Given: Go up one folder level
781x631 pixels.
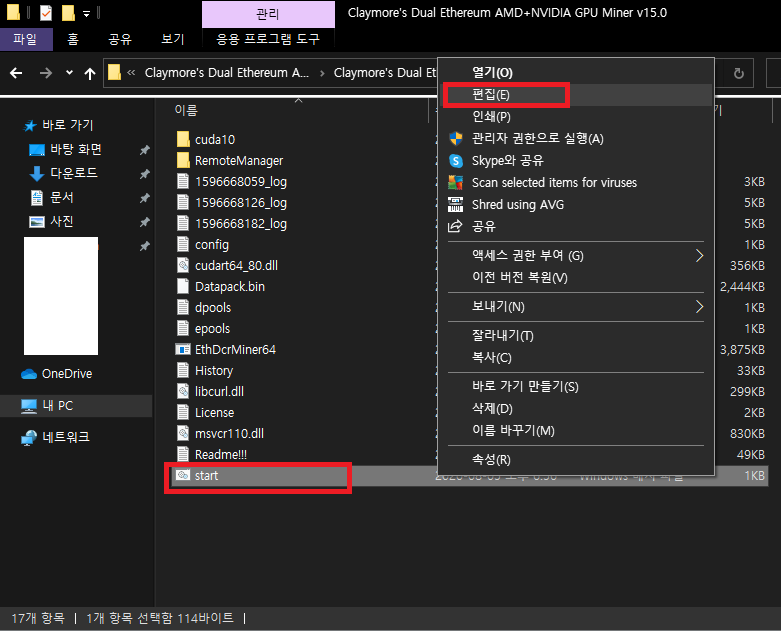Looking at the screenshot, I should [x=90, y=74].
